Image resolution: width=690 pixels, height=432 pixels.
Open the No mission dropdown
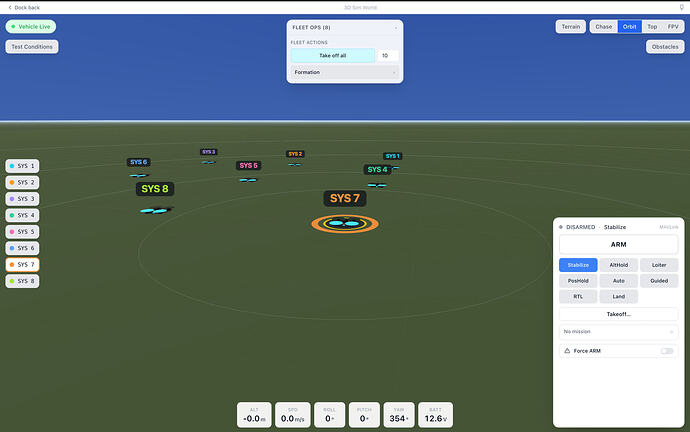[x=618, y=332]
